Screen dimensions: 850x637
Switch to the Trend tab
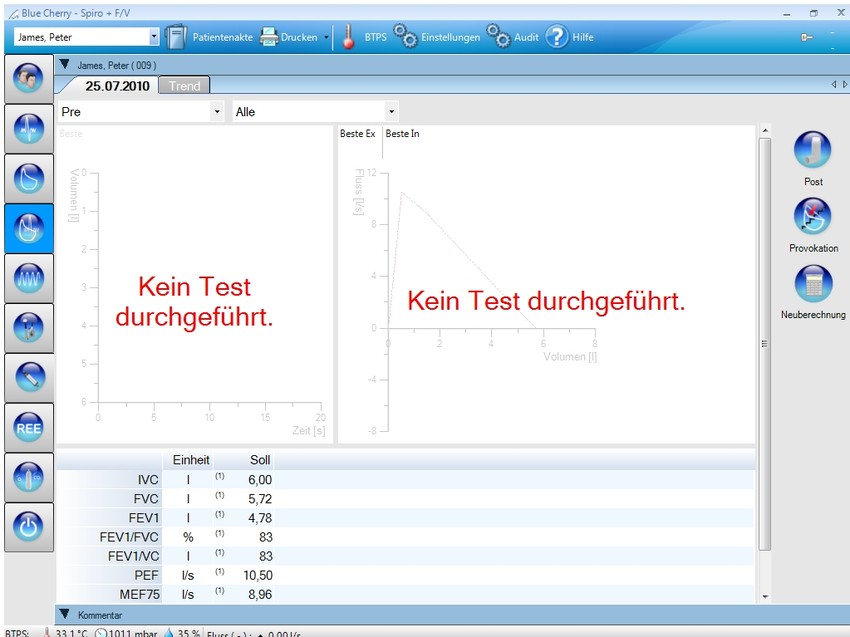coord(184,86)
